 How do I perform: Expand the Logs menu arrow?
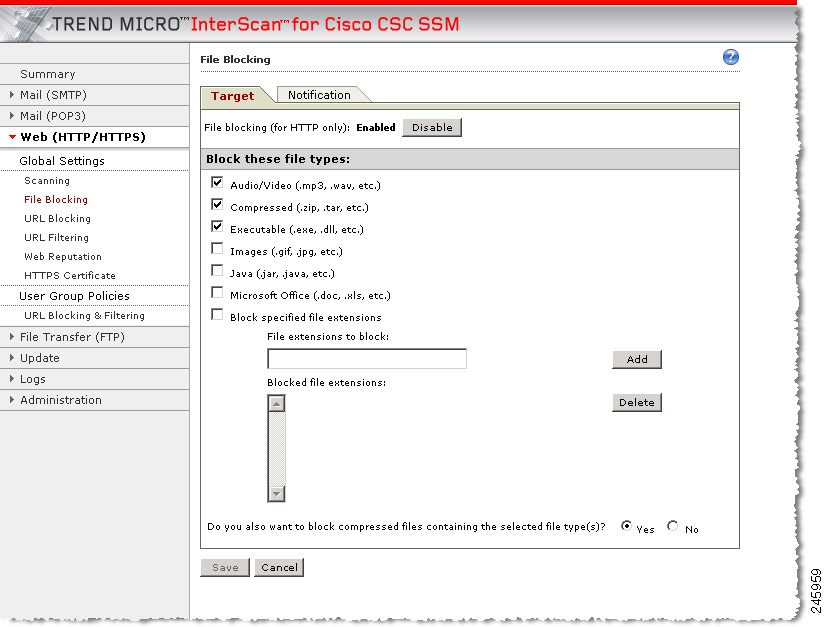coord(12,379)
